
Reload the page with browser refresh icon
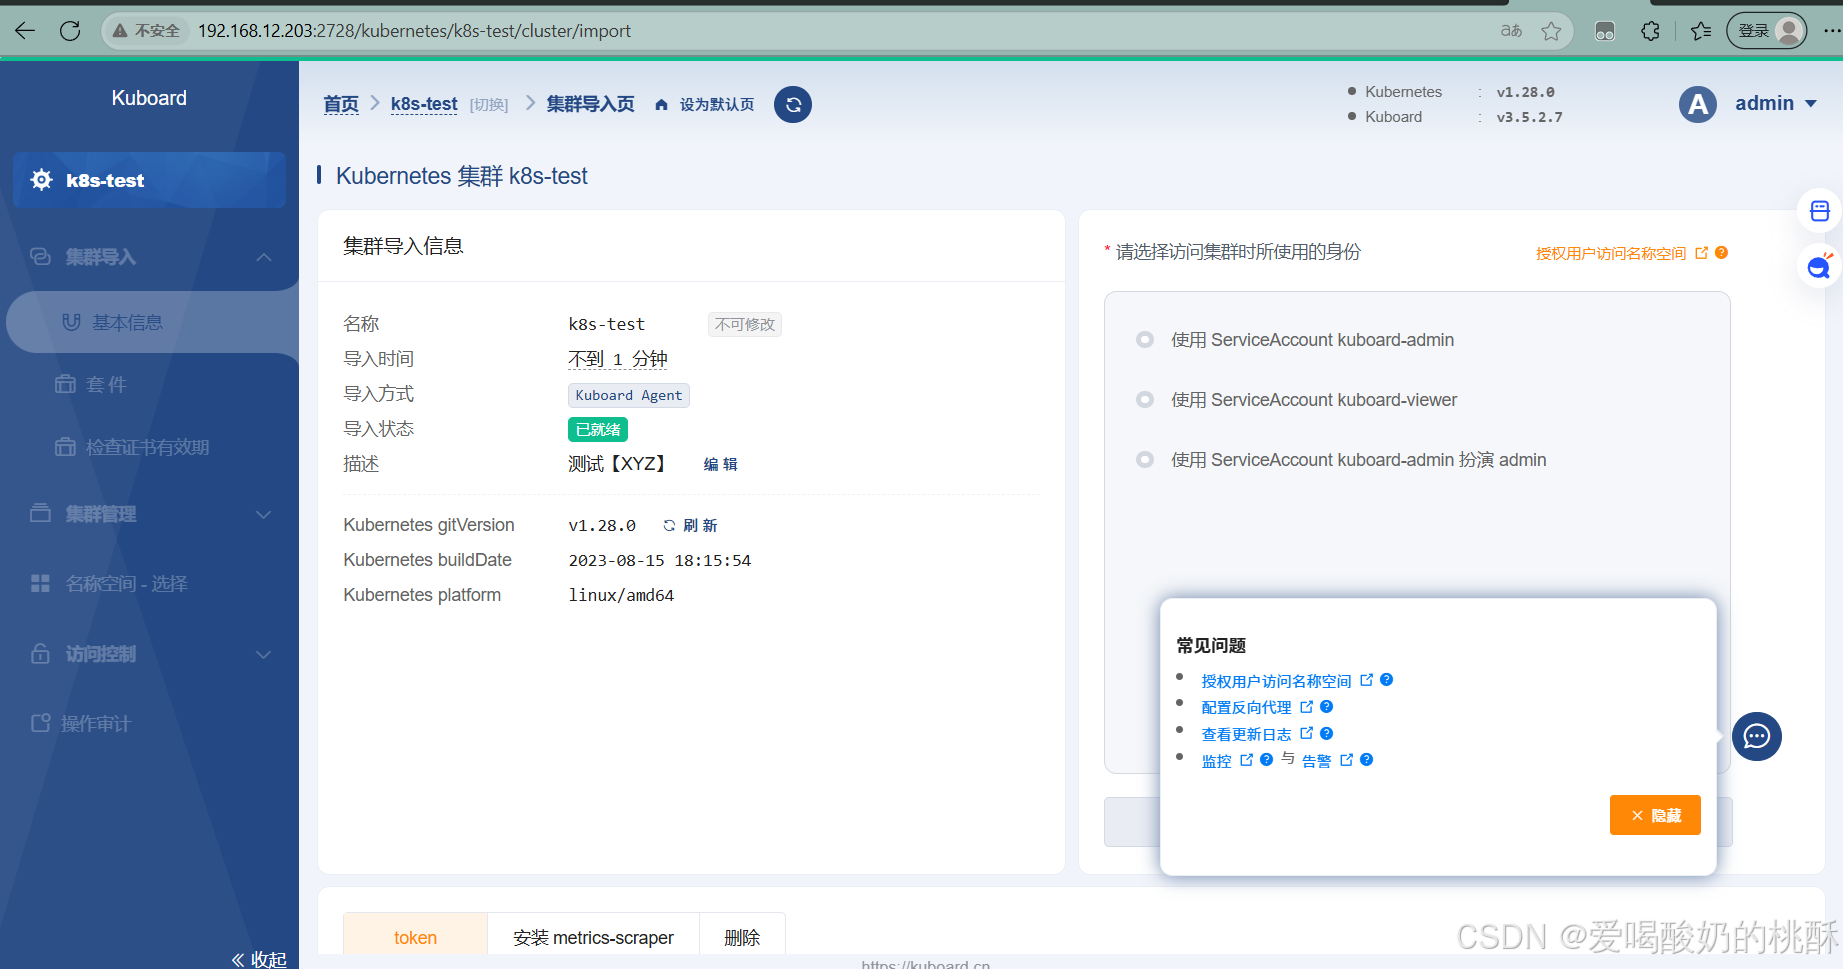tap(70, 31)
